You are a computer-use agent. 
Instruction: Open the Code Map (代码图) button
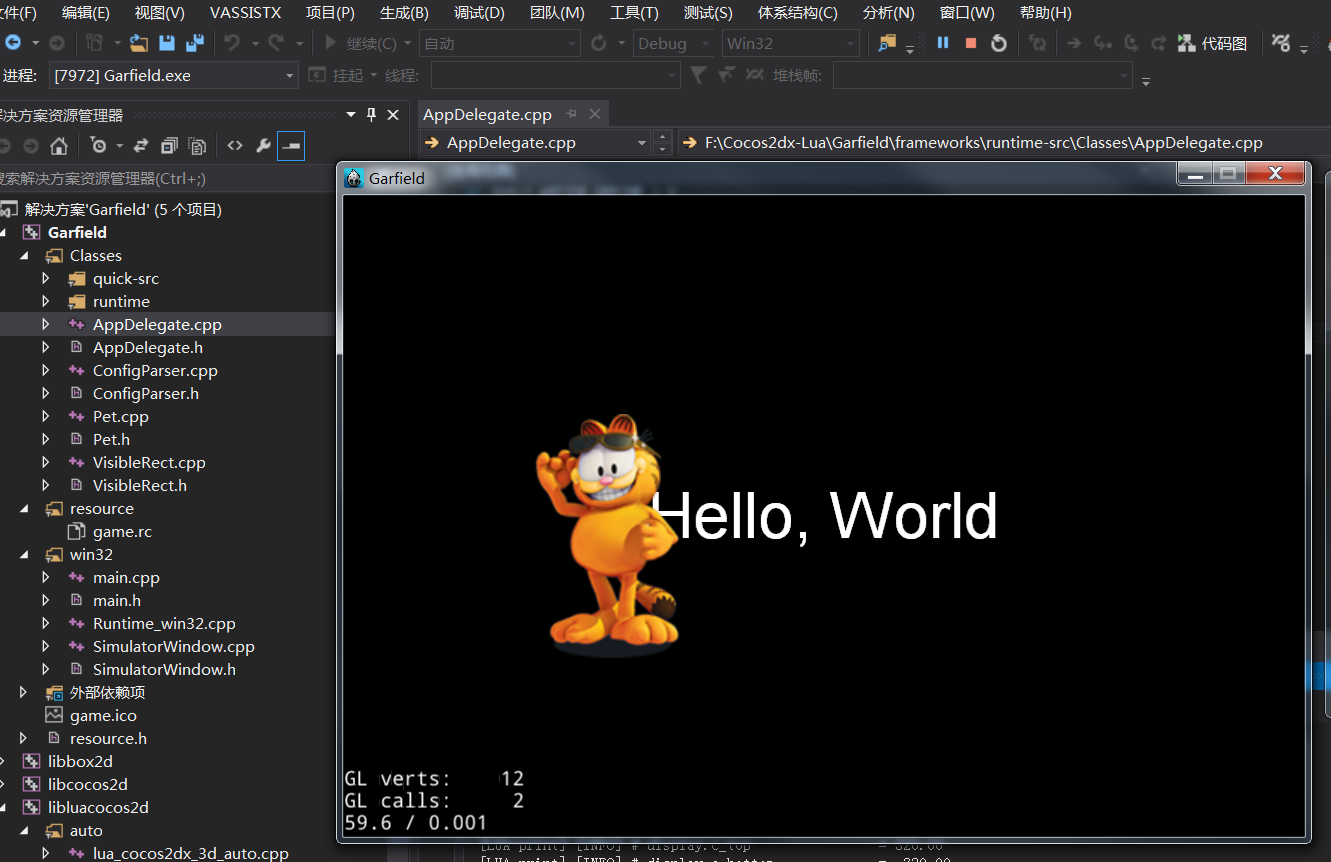coord(1212,43)
